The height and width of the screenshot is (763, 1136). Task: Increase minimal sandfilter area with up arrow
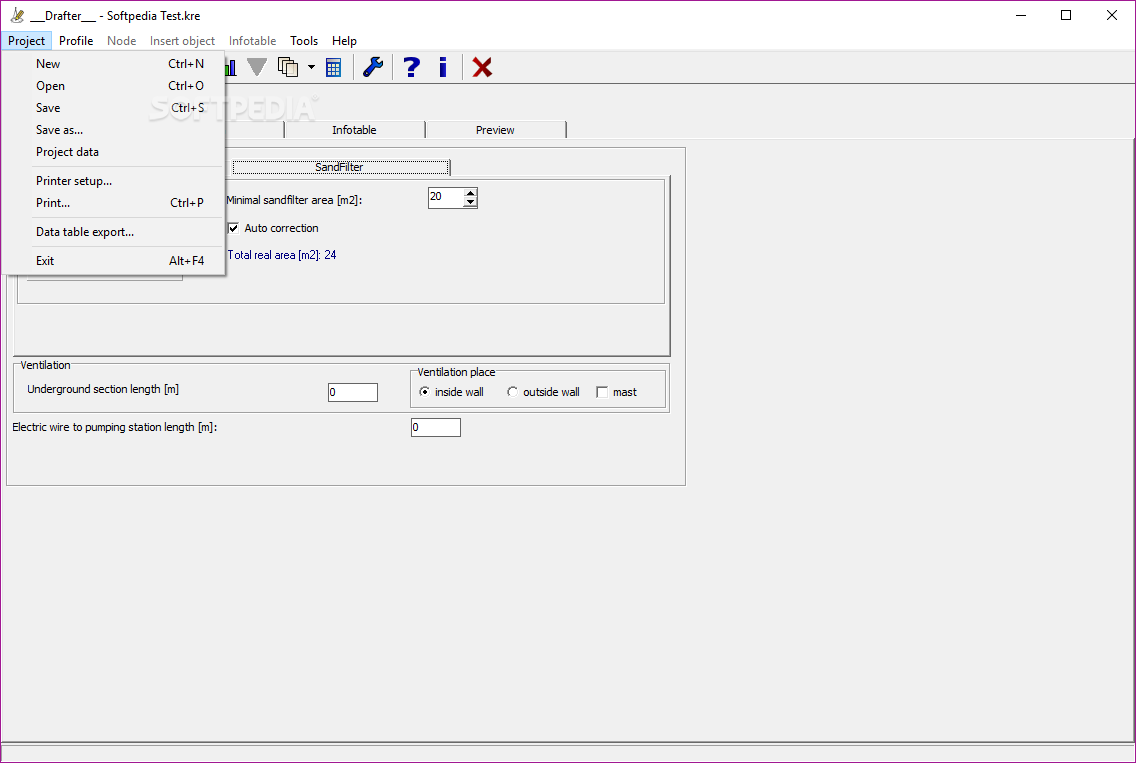tap(470, 193)
